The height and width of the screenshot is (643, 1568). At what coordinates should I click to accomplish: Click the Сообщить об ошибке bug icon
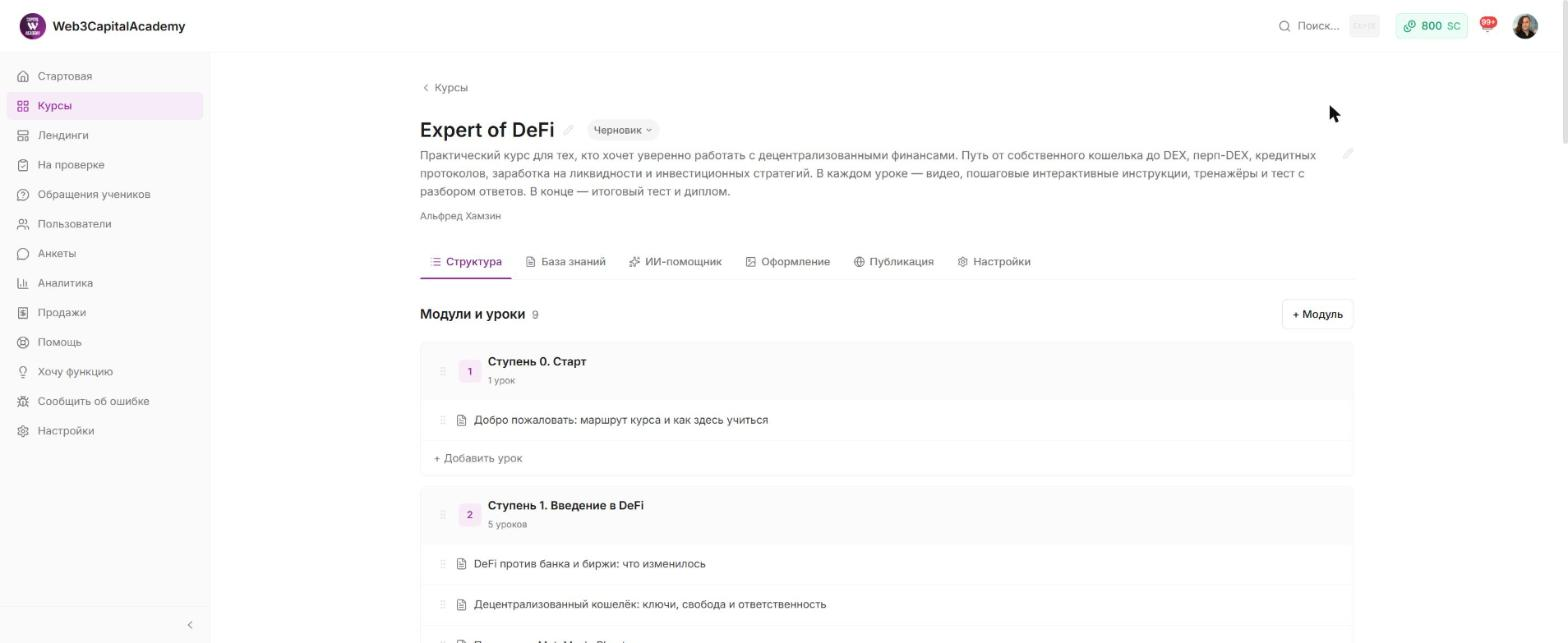tap(23, 401)
